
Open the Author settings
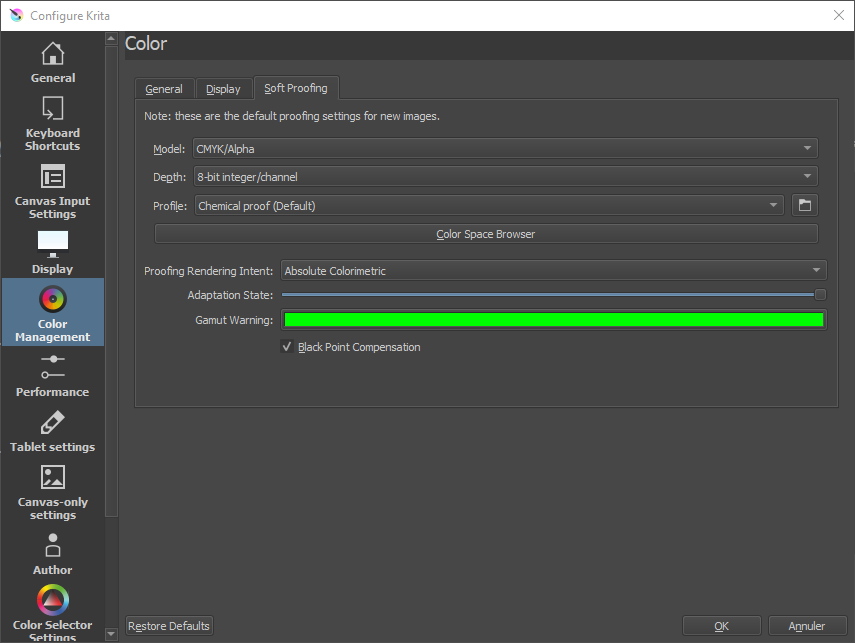[52, 554]
